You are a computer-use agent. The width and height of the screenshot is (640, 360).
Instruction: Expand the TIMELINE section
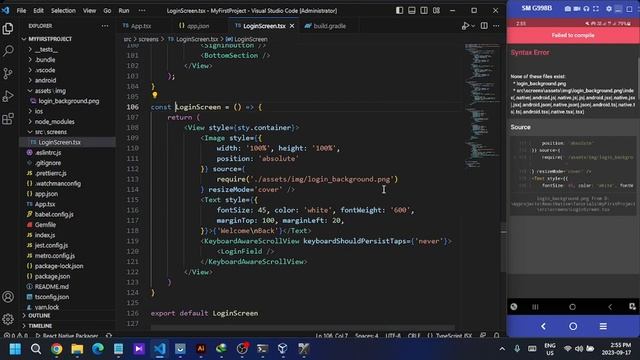tap(40, 326)
